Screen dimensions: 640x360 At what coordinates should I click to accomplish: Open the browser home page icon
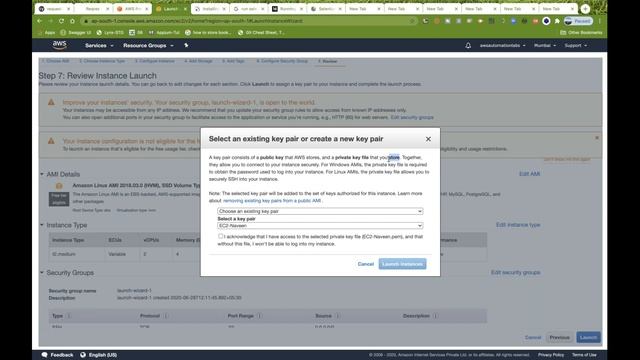[x=72, y=21]
